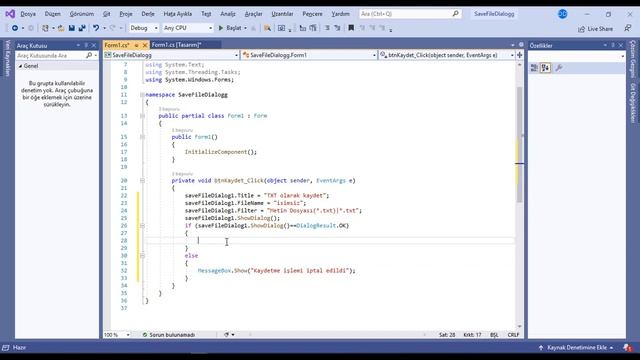Toggle pin on the Form1.cs tab
This screenshot has height=360, width=640.
[136, 45]
